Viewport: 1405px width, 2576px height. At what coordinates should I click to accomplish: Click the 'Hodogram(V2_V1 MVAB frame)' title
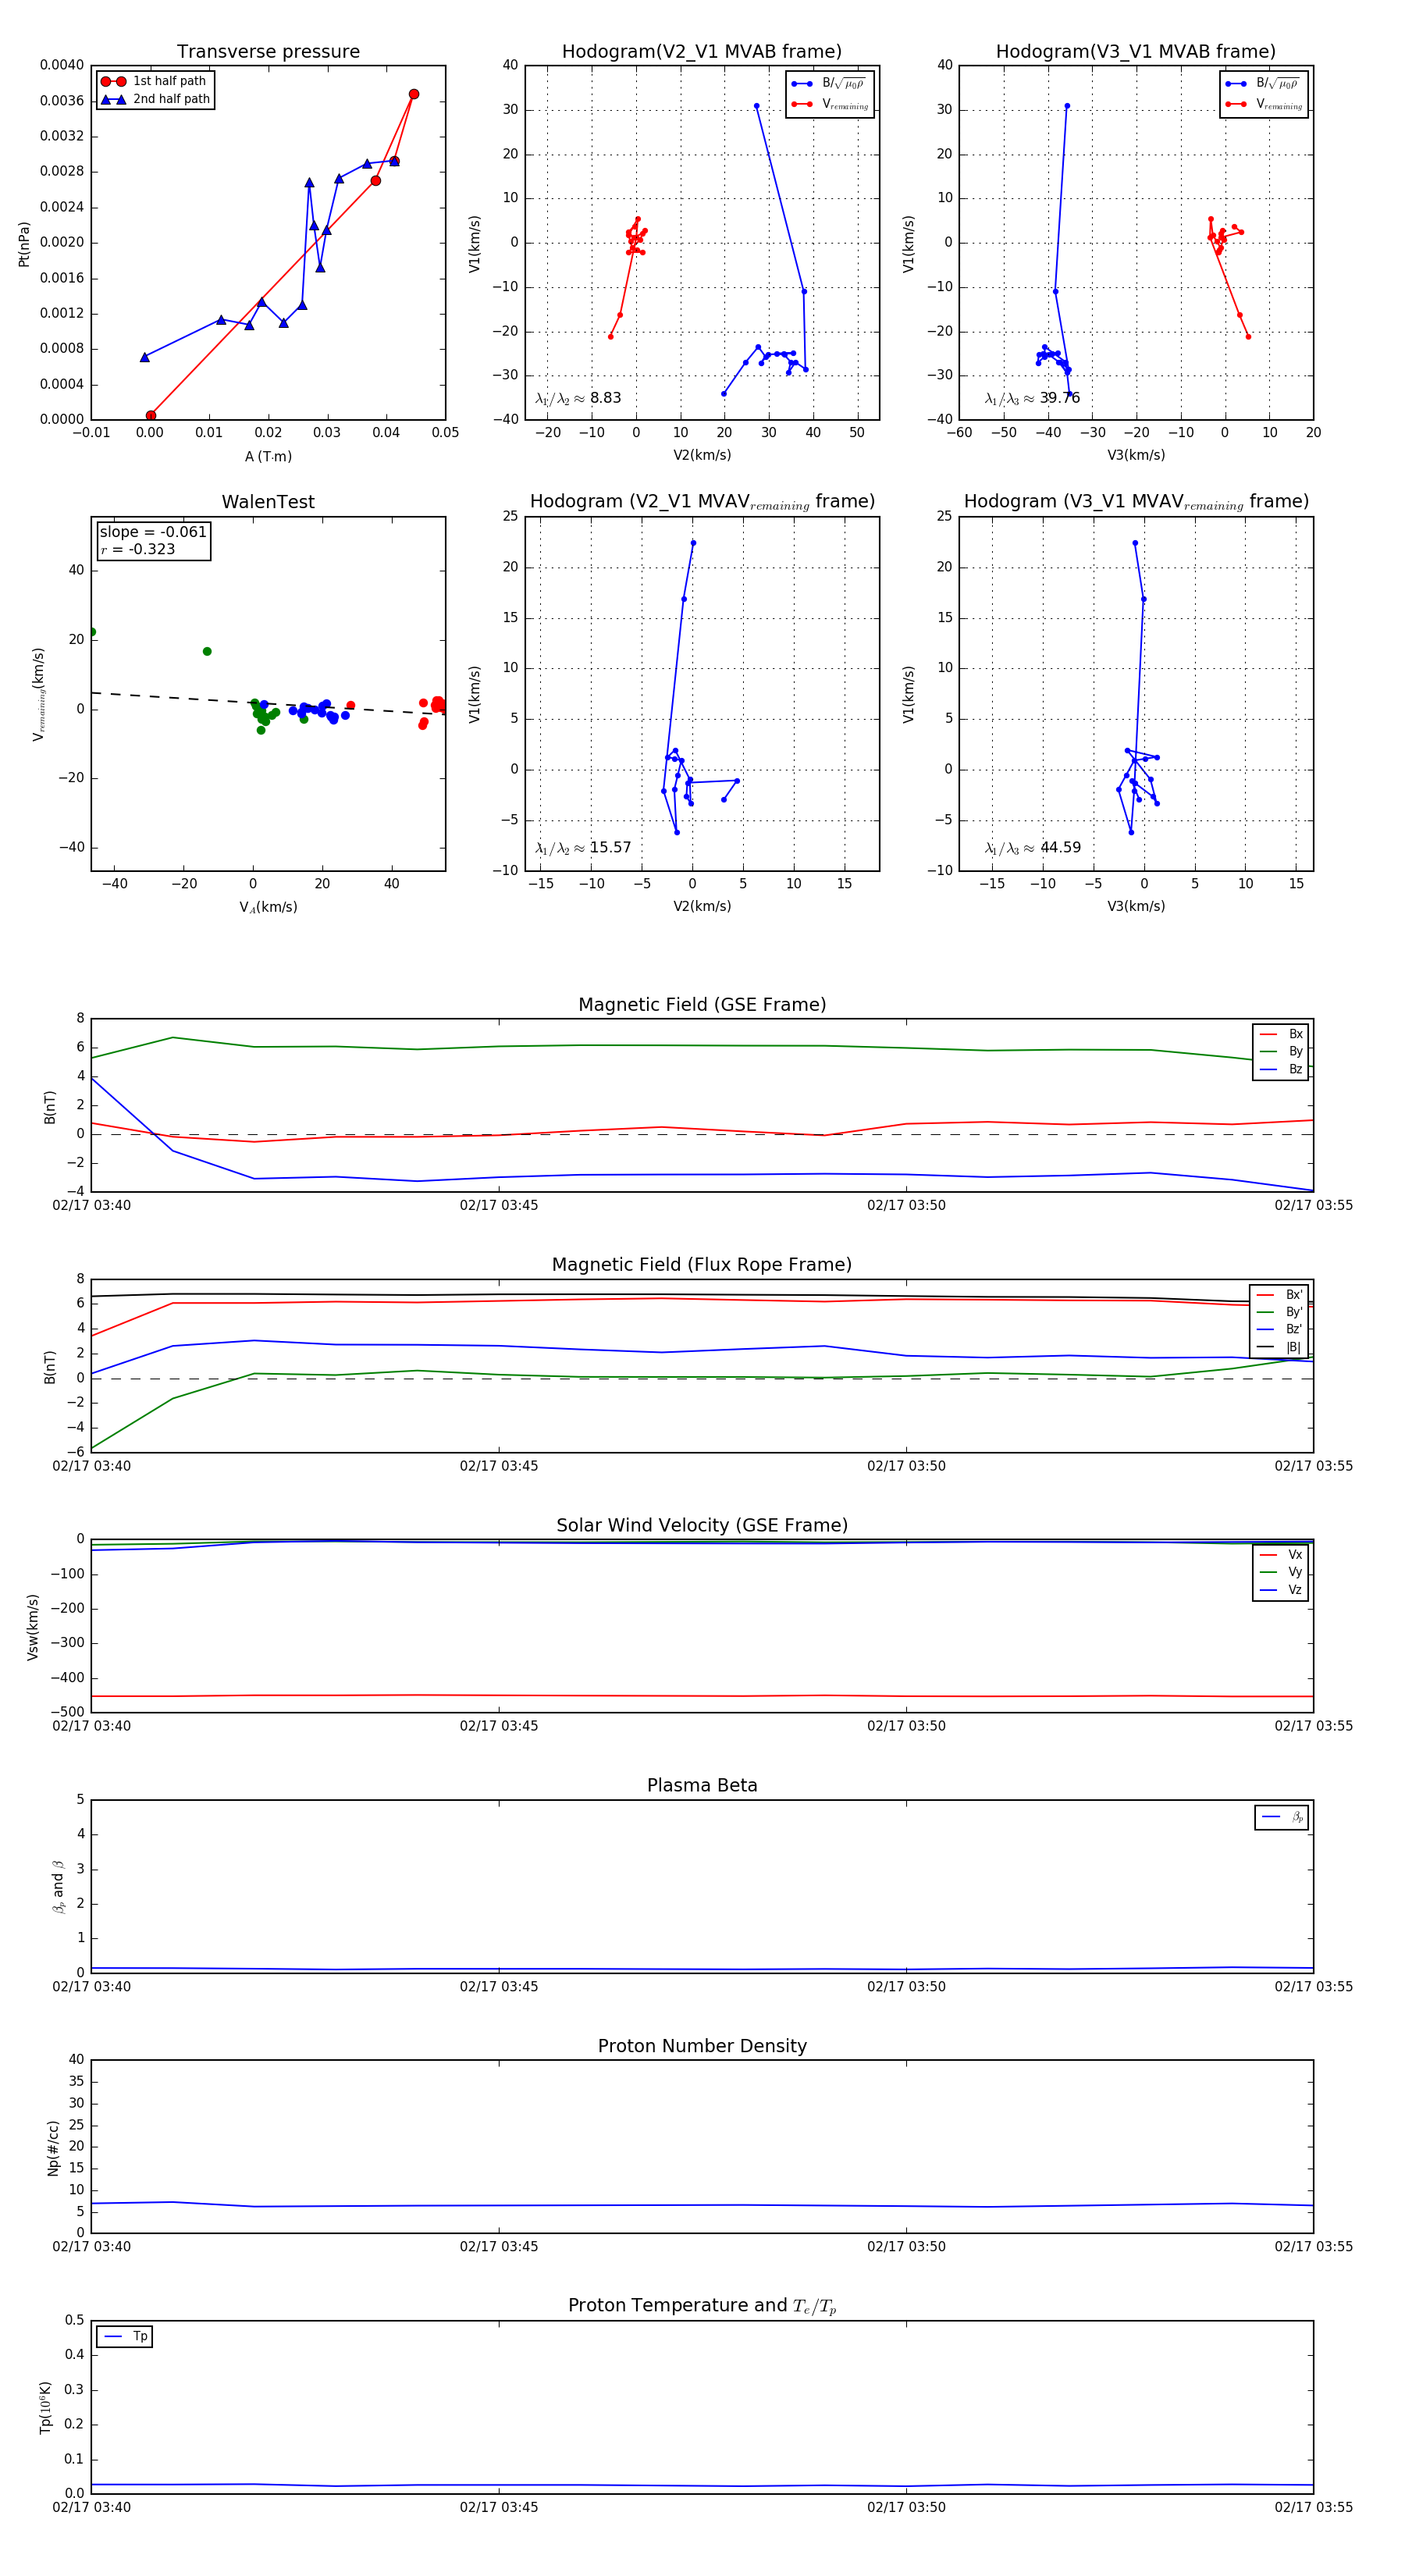click(702, 52)
